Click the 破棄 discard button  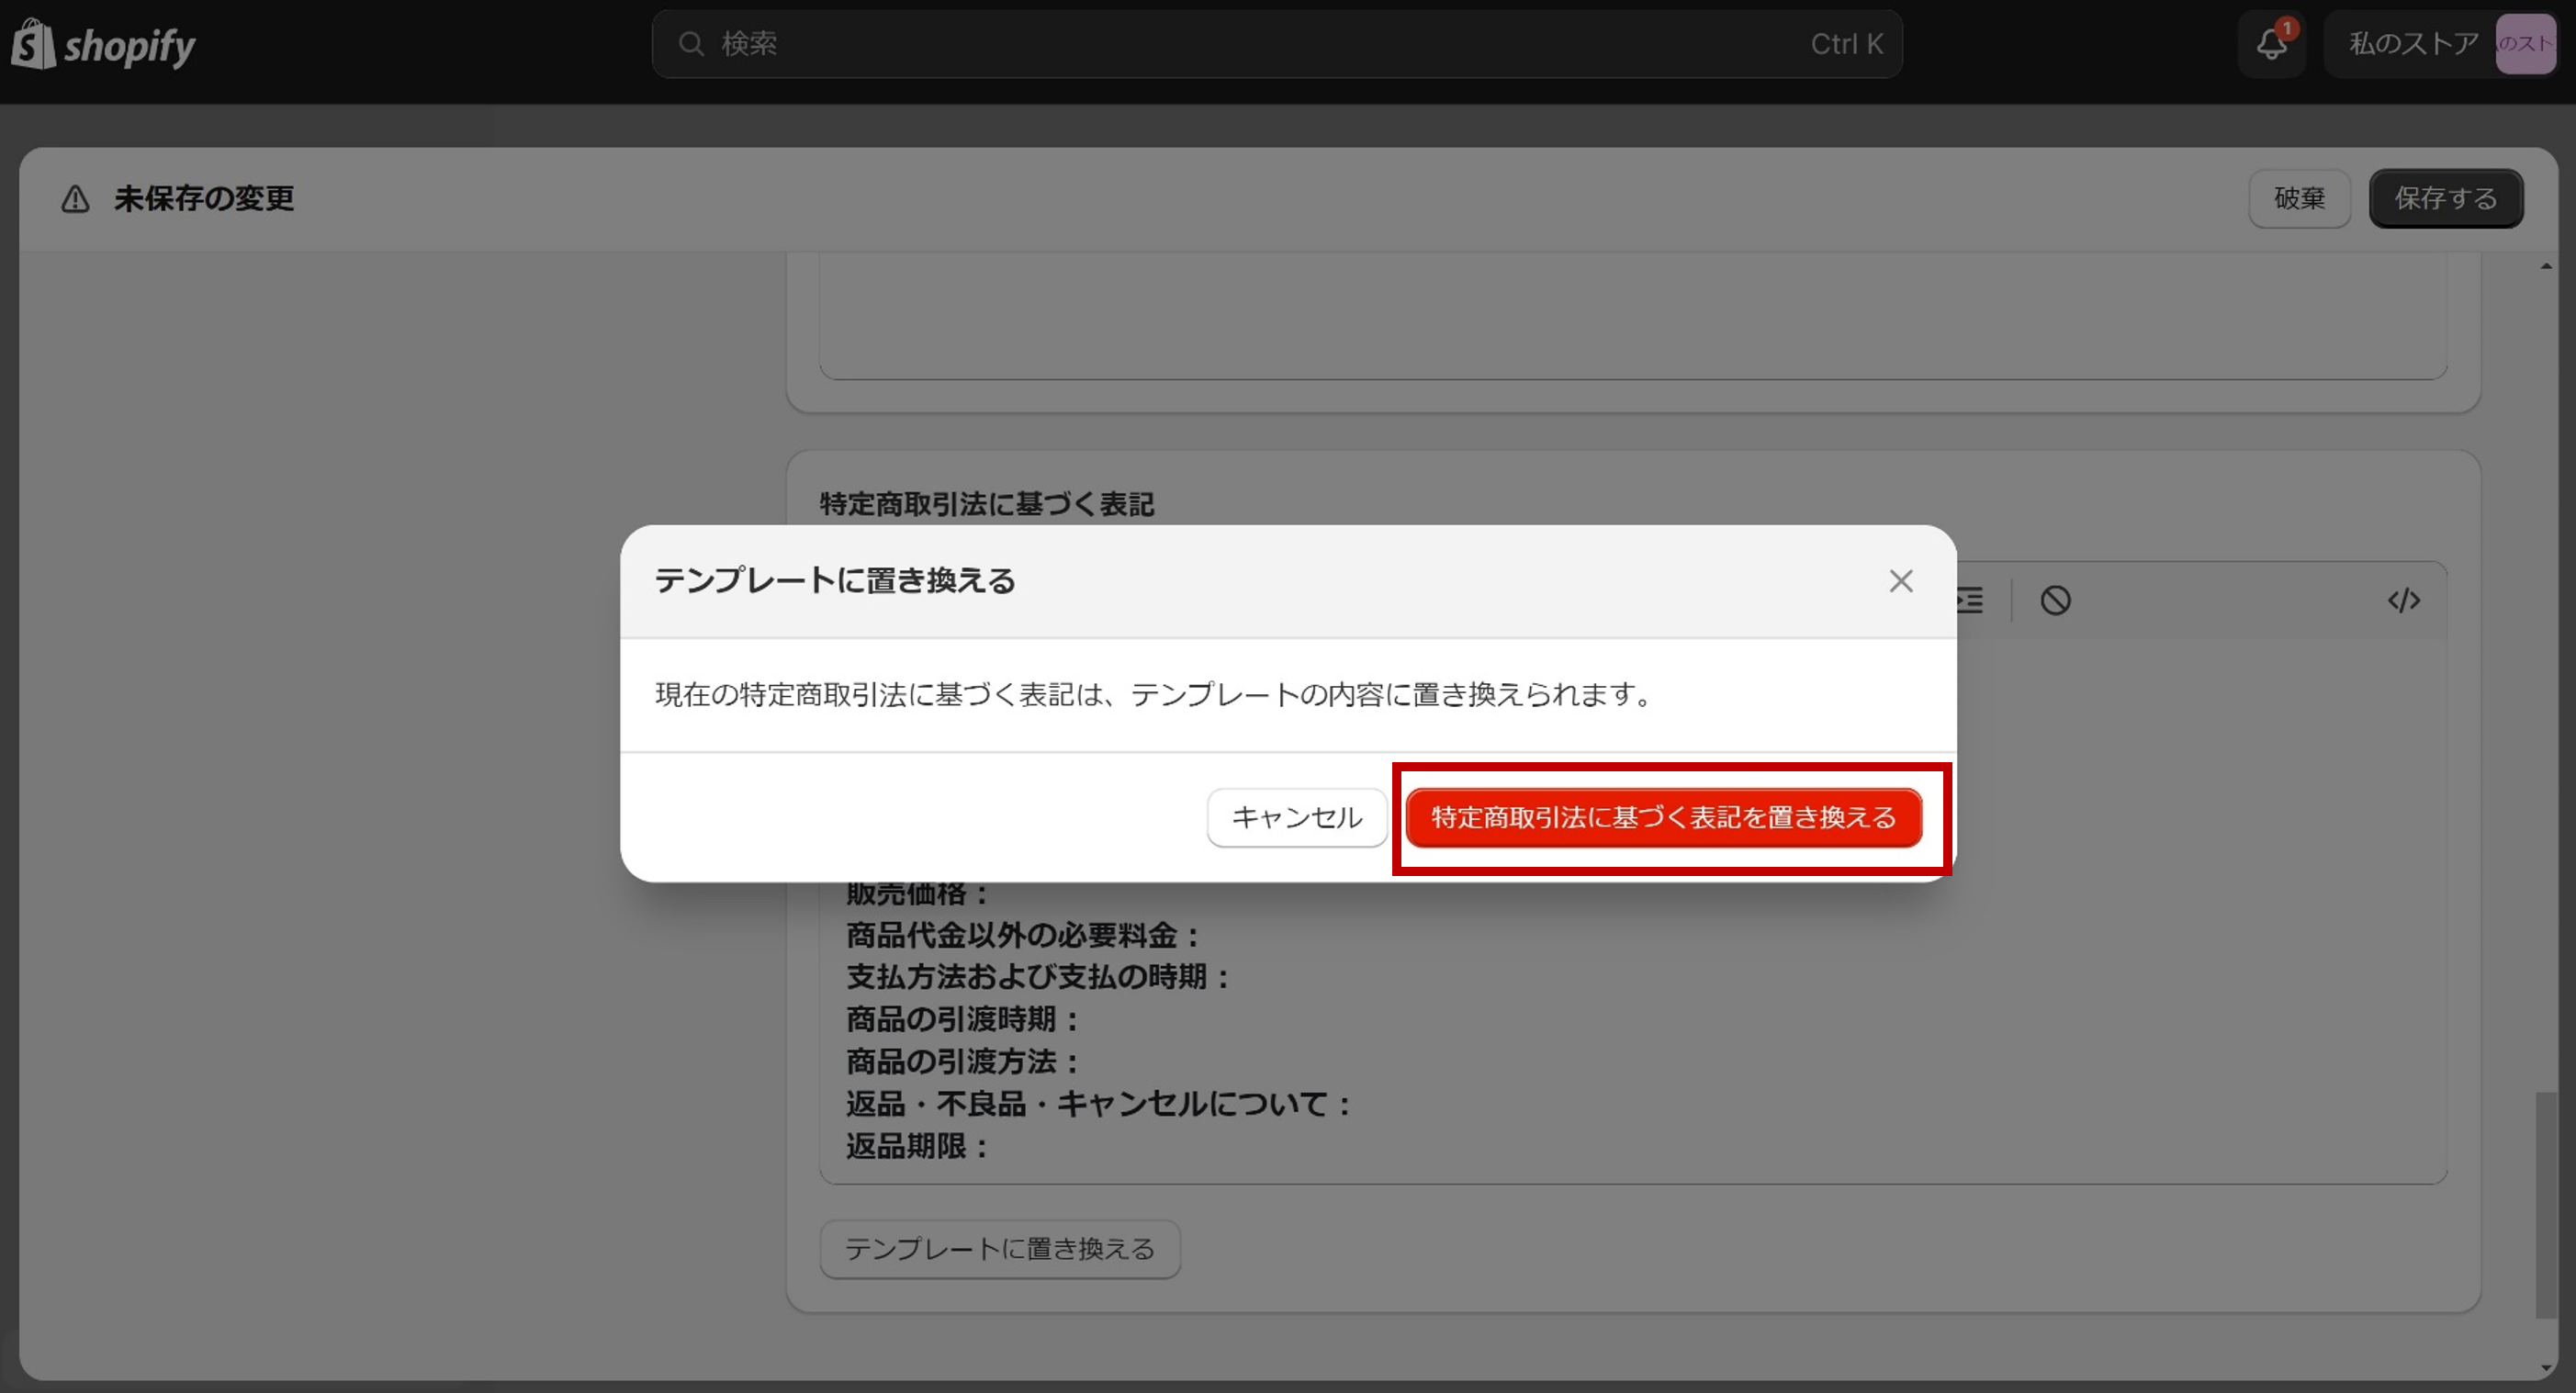[x=2299, y=198]
